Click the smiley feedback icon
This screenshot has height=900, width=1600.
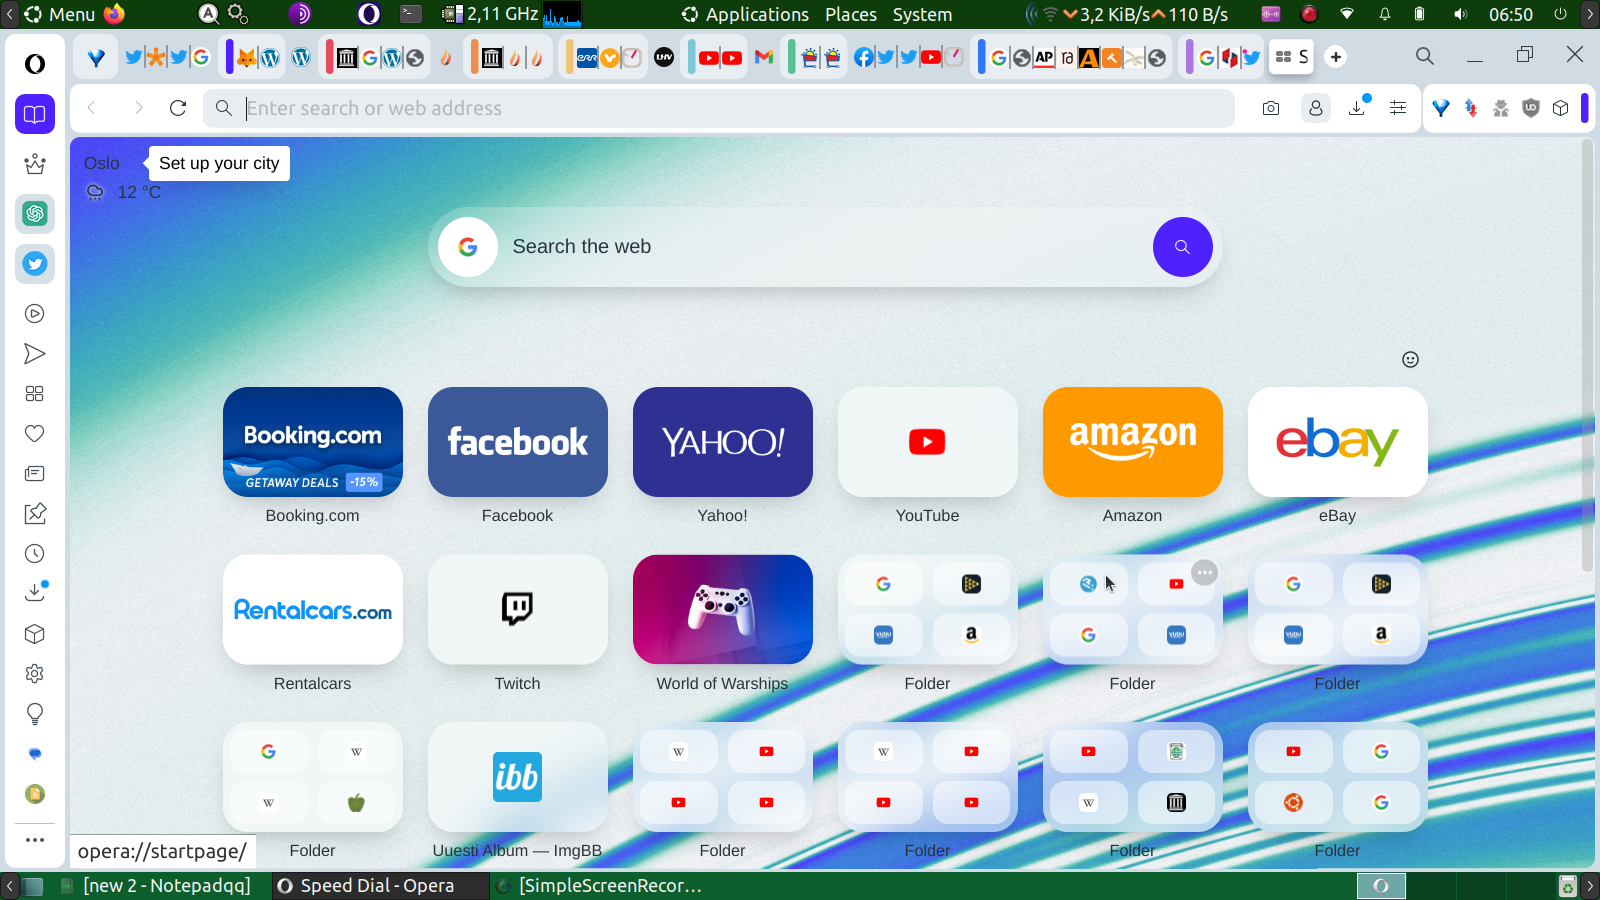[x=1411, y=360]
